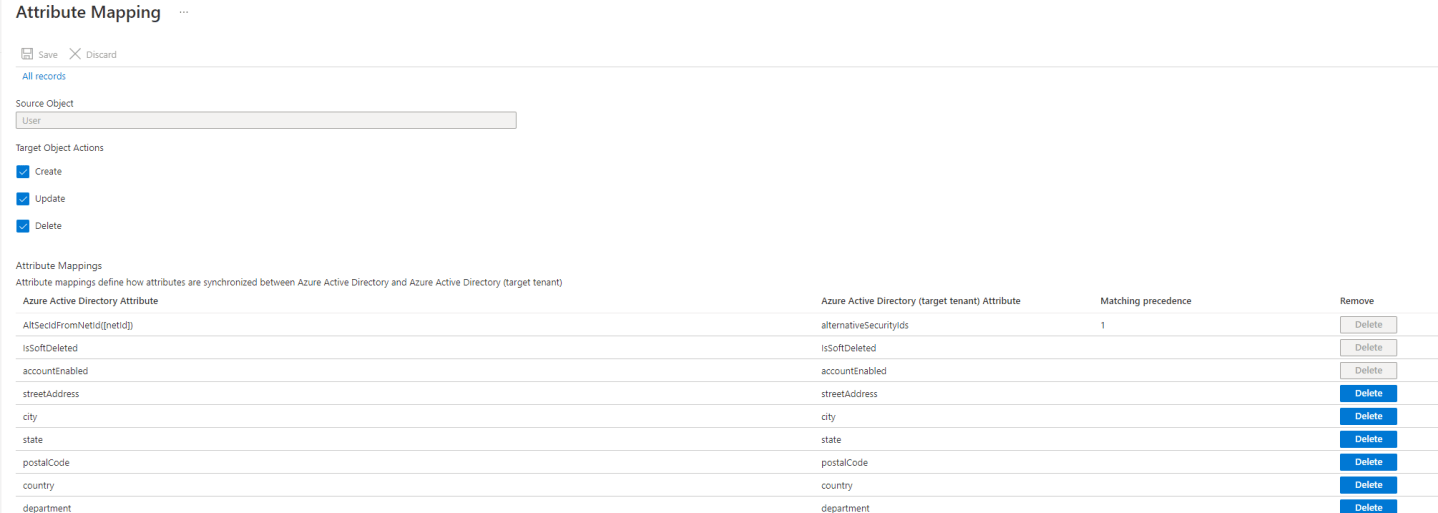This screenshot has width=1438, height=513.
Task: Open the ellipsis menu beside Attribute Mapping
Action: point(183,12)
